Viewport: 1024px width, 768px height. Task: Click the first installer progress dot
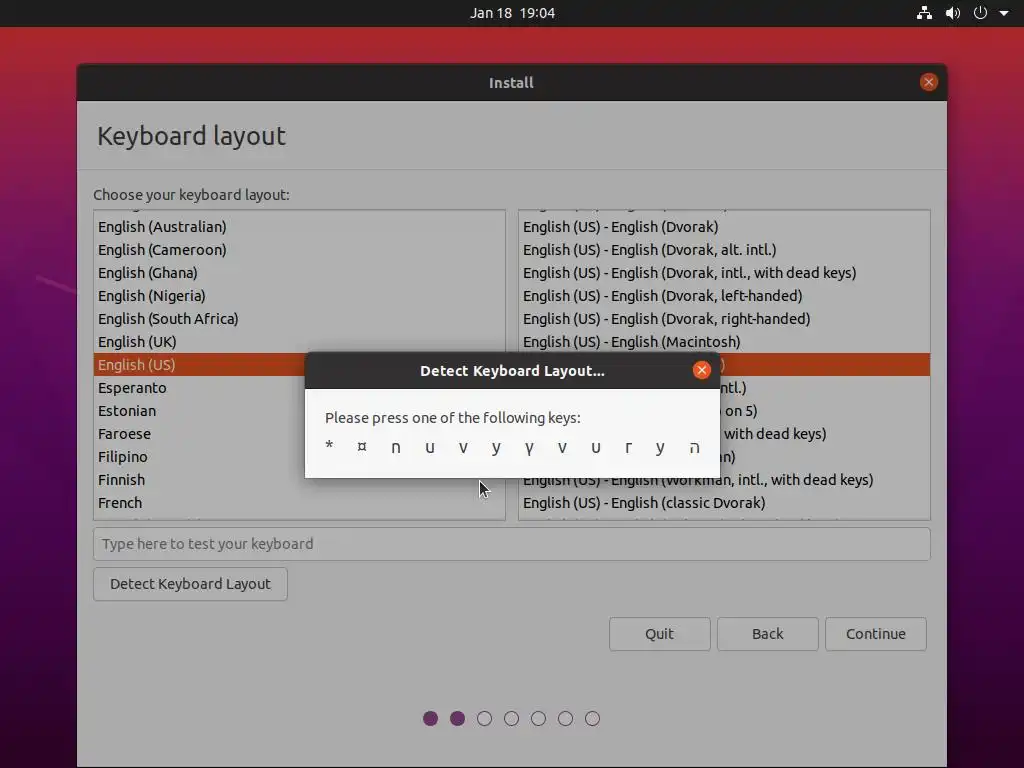(430, 718)
